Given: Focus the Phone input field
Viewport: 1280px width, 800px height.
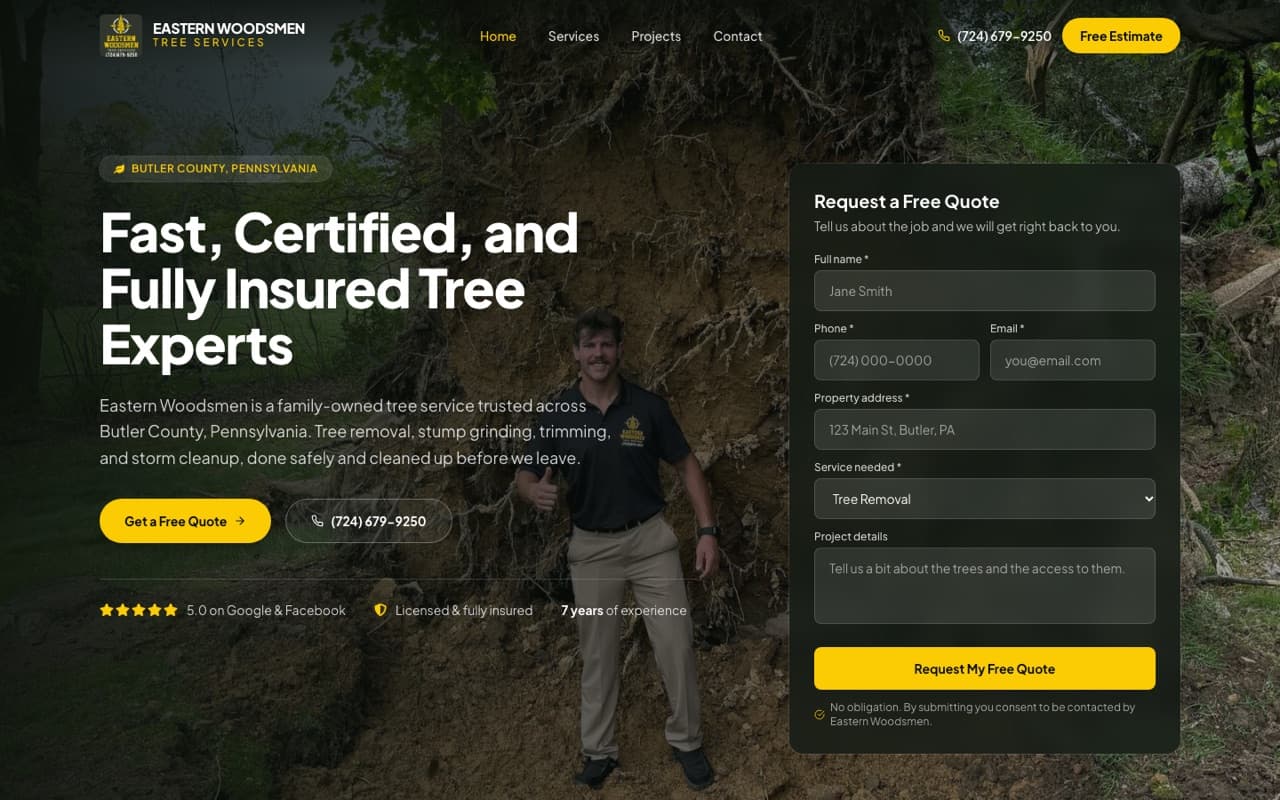Looking at the screenshot, I should [897, 360].
